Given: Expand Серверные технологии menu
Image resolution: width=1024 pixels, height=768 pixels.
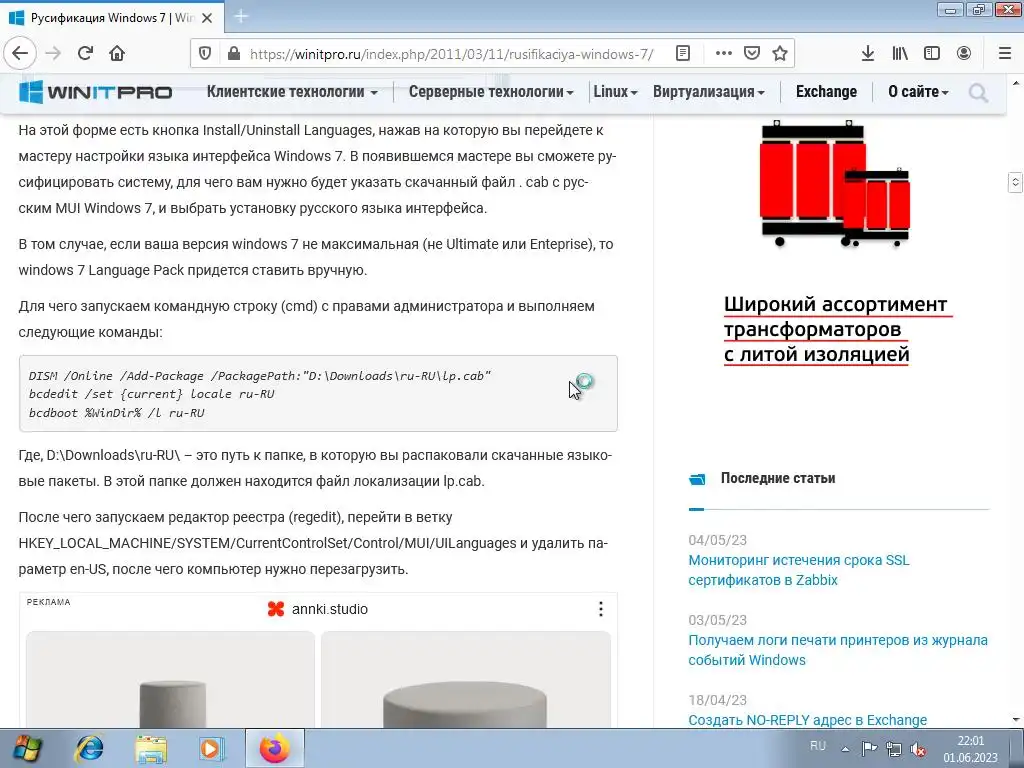Looking at the screenshot, I should point(491,92).
